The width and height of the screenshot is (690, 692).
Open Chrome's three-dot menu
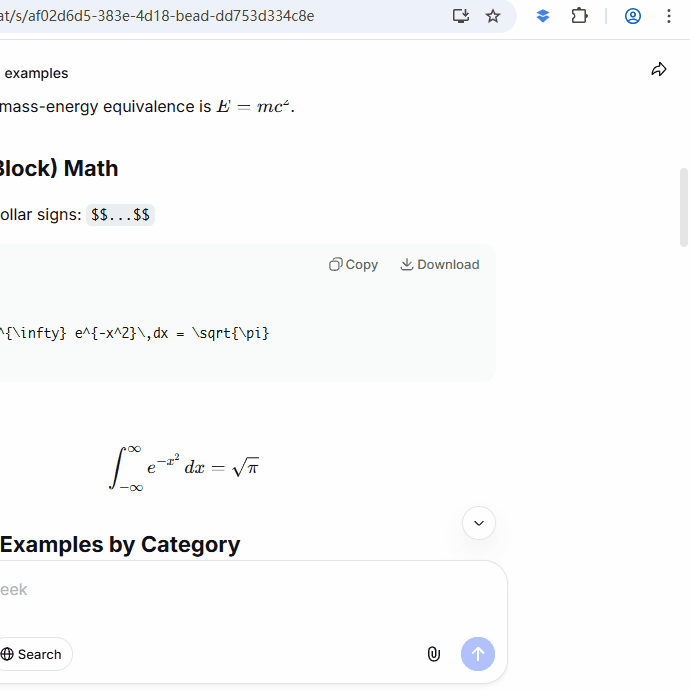tap(669, 16)
